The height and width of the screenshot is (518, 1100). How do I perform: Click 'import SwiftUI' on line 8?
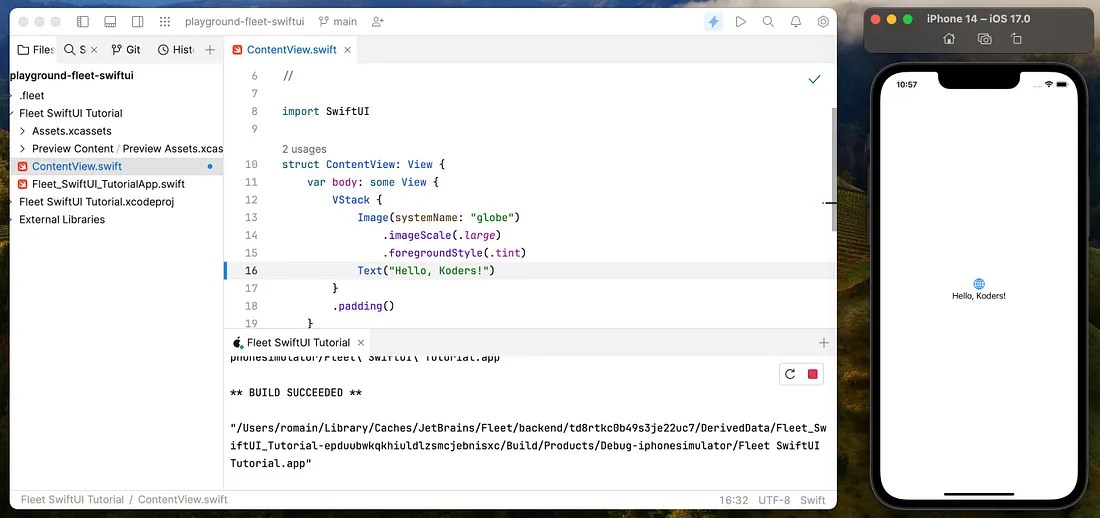click(x=326, y=111)
